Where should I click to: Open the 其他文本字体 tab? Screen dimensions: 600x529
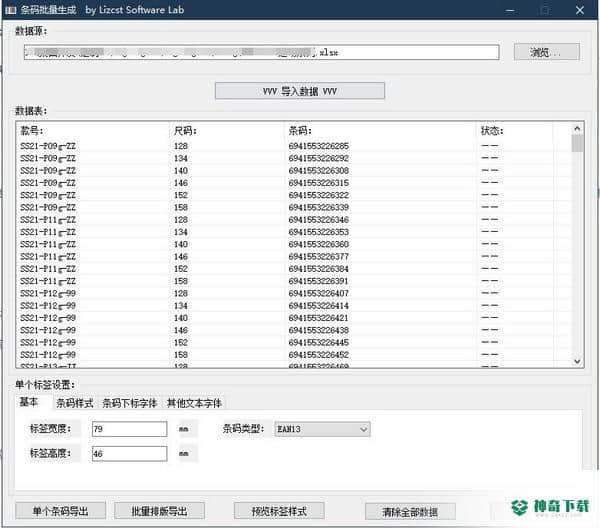pos(194,403)
